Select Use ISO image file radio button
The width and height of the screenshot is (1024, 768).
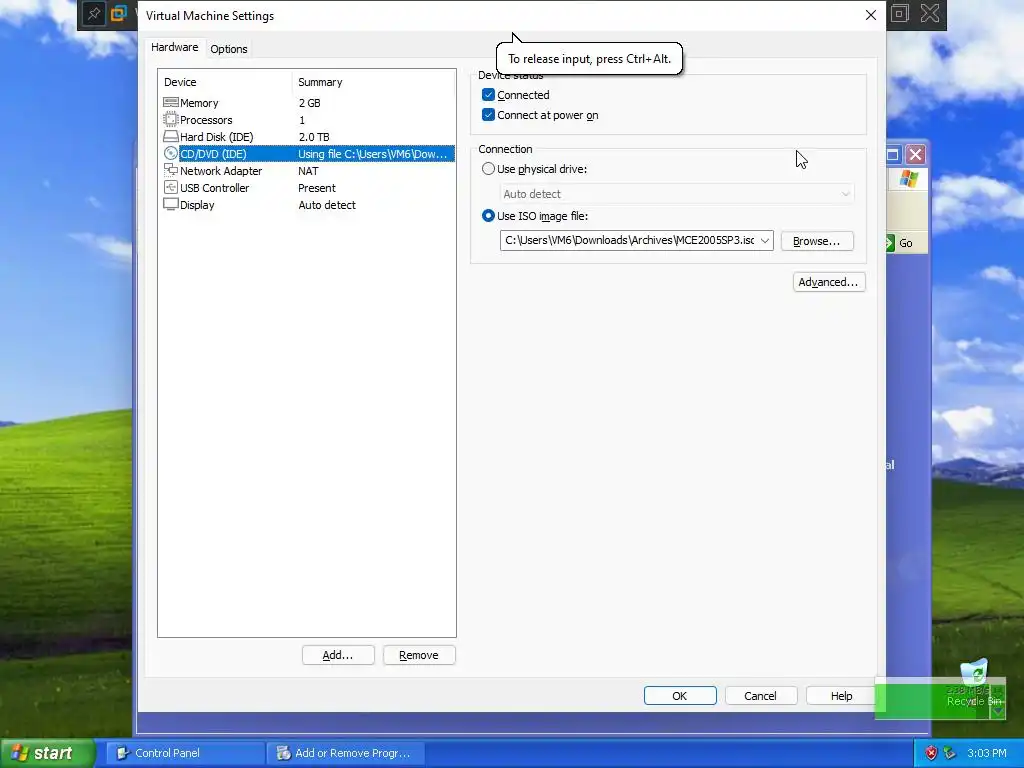pyautogui.click(x=488, y=216)
